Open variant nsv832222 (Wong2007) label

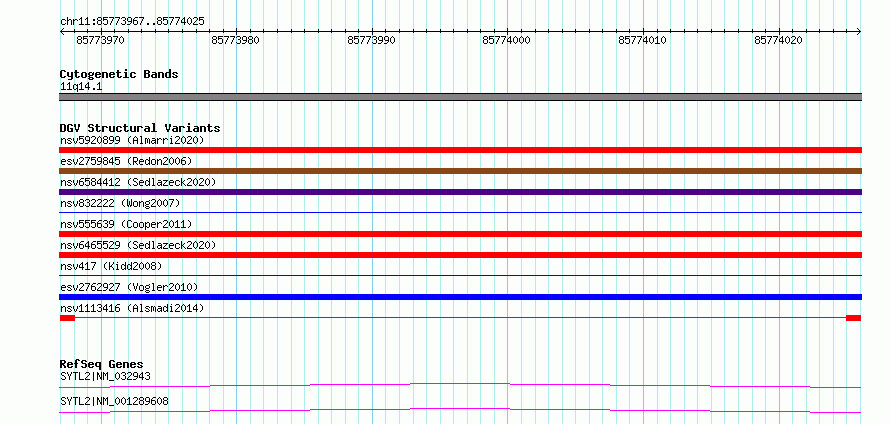(120, 203)
